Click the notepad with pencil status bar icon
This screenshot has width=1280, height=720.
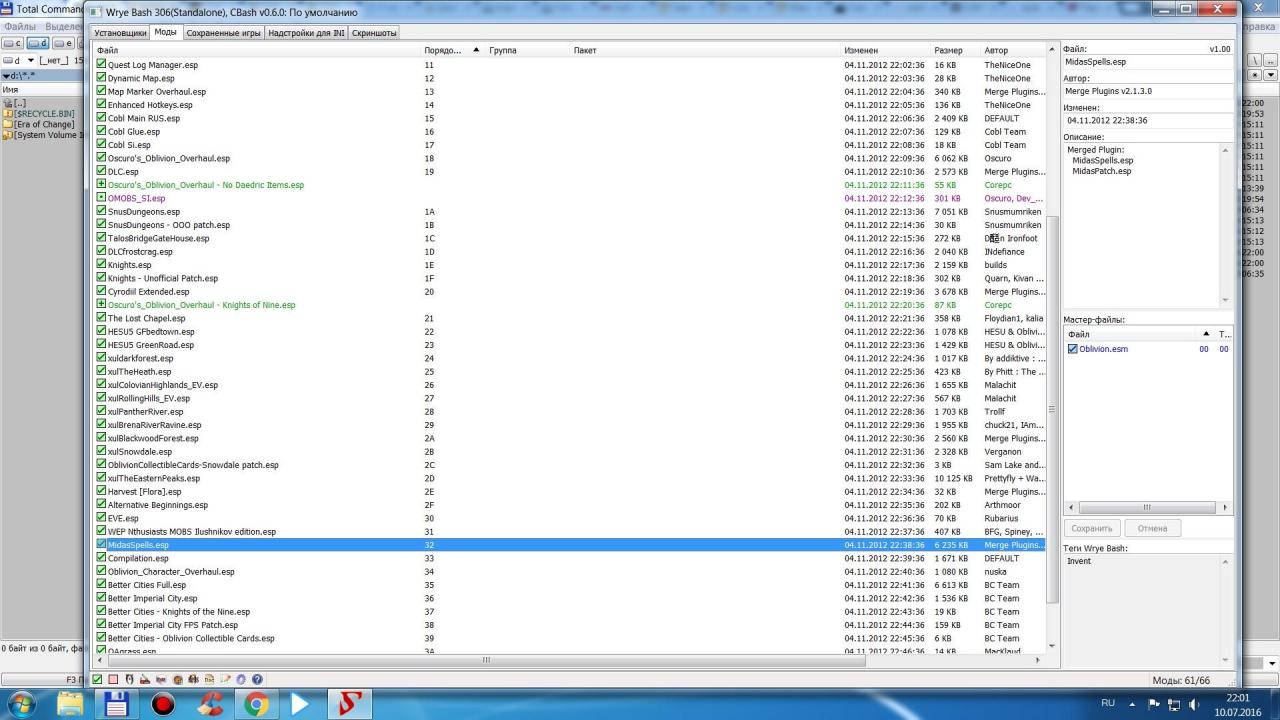[225, 680]
